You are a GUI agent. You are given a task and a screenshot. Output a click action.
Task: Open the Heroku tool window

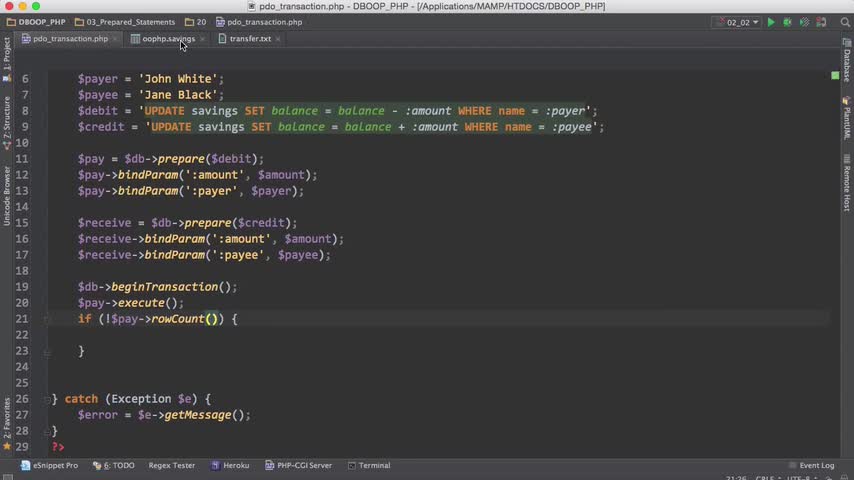(230, 465)
